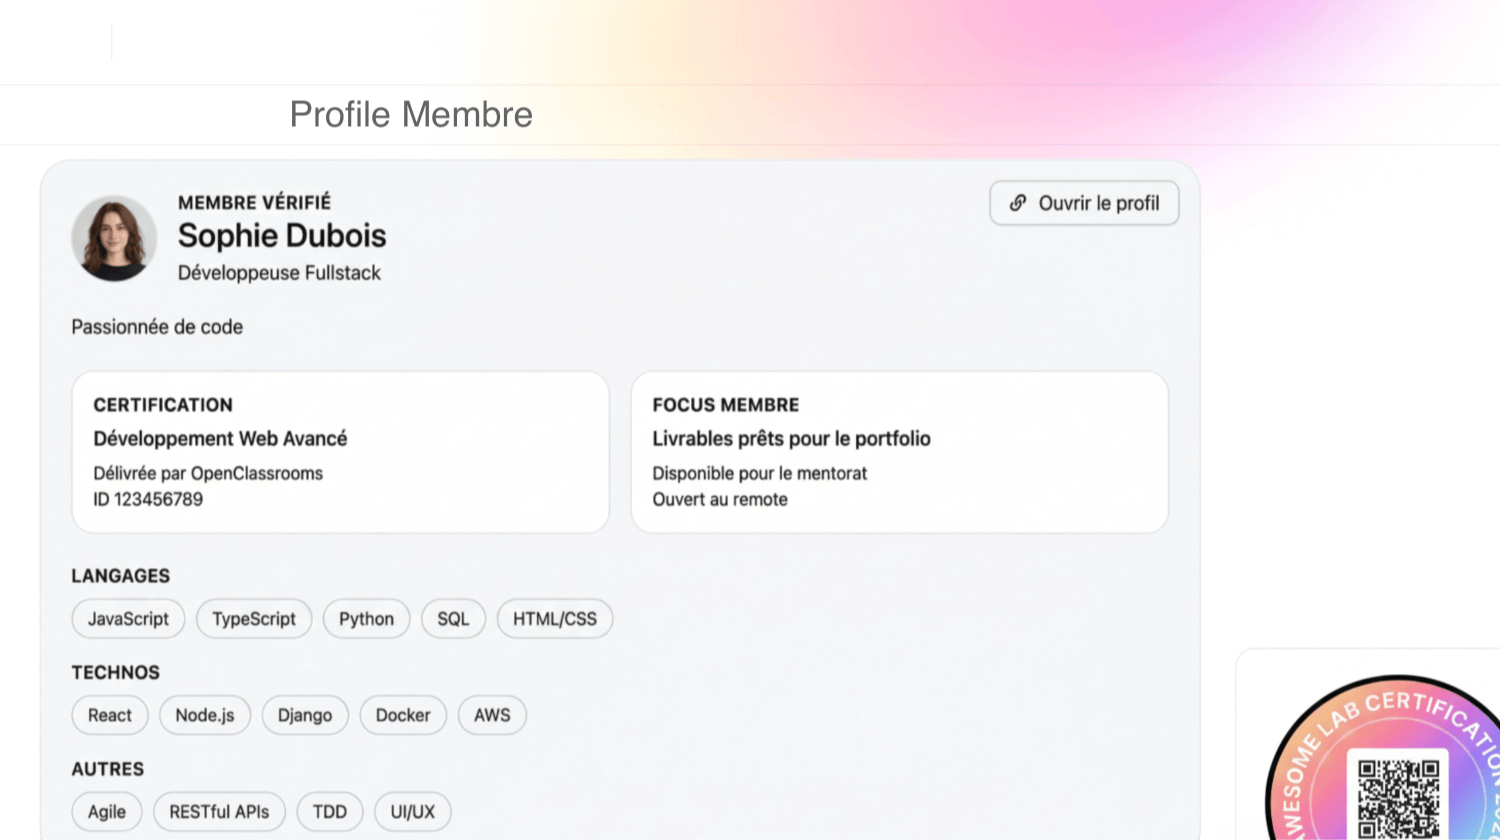The image size is (1500, 840).
Task: Select the React techno chip
Action: (110, 715)
